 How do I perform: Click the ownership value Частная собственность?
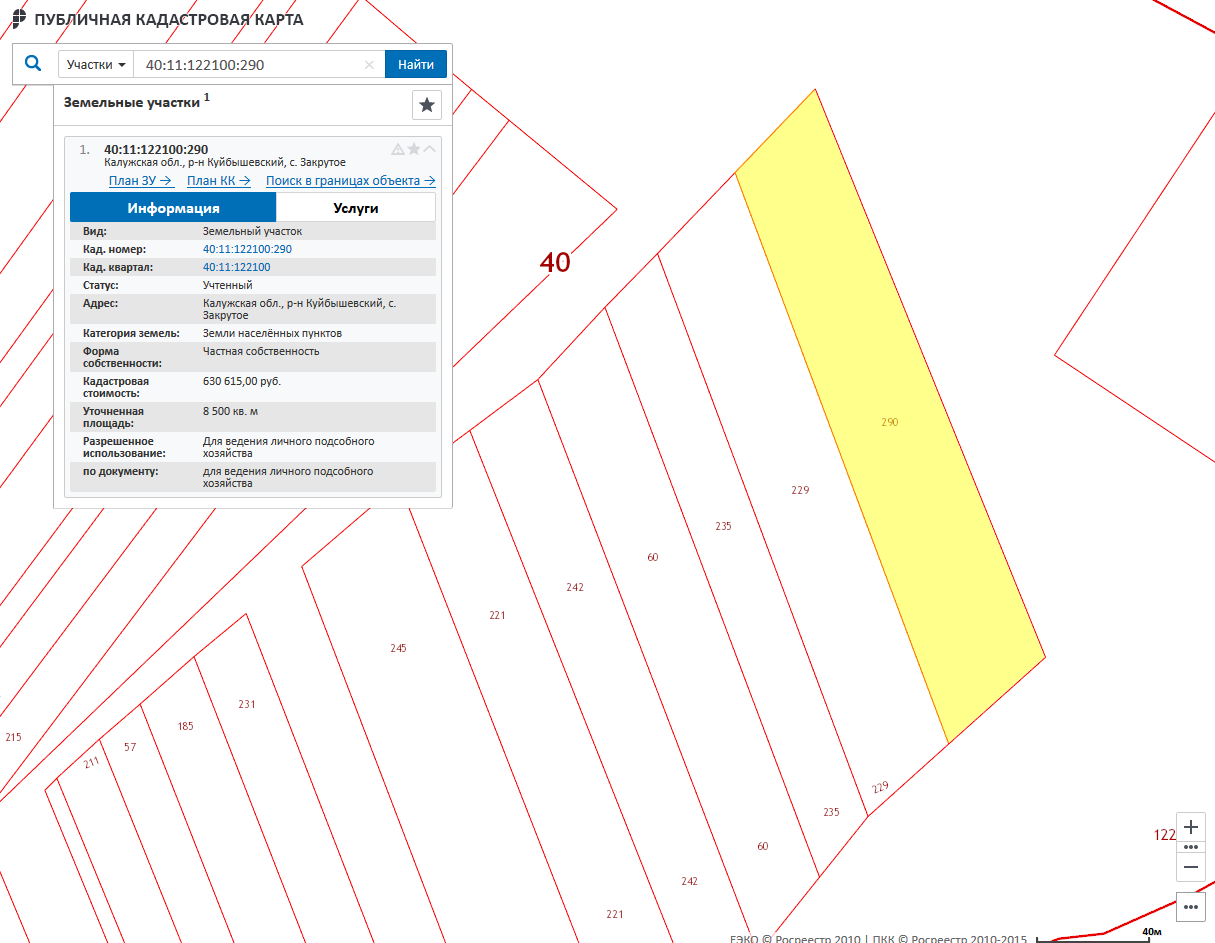coord(261,351)
